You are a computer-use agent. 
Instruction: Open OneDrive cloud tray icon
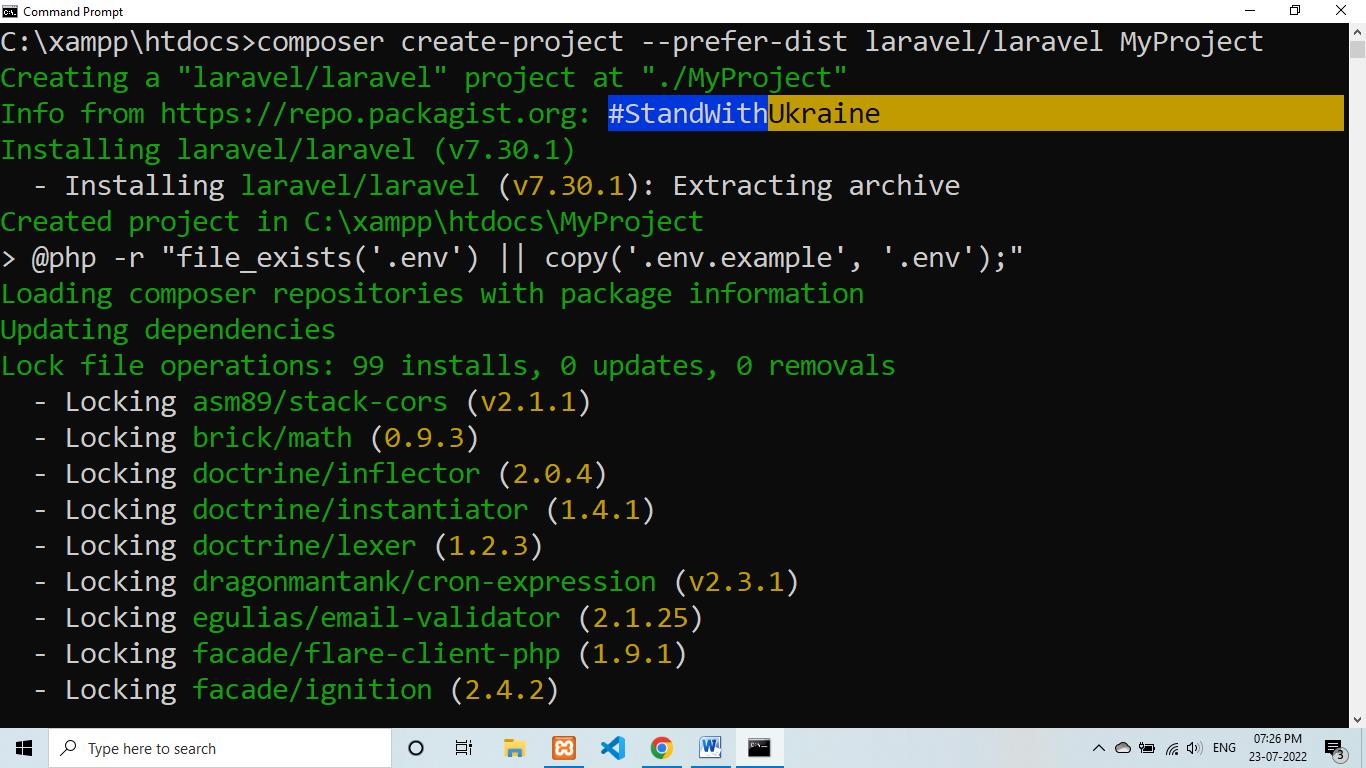(1122, 748)
